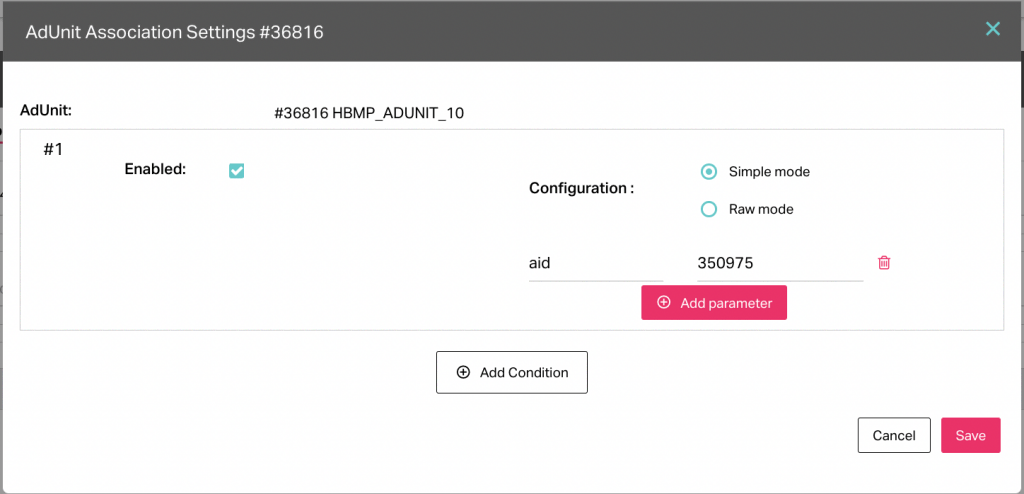Screen dimensions: 1024x494
Task: Close the AdUnit Association Settings dialog
Action: point(993,29)
